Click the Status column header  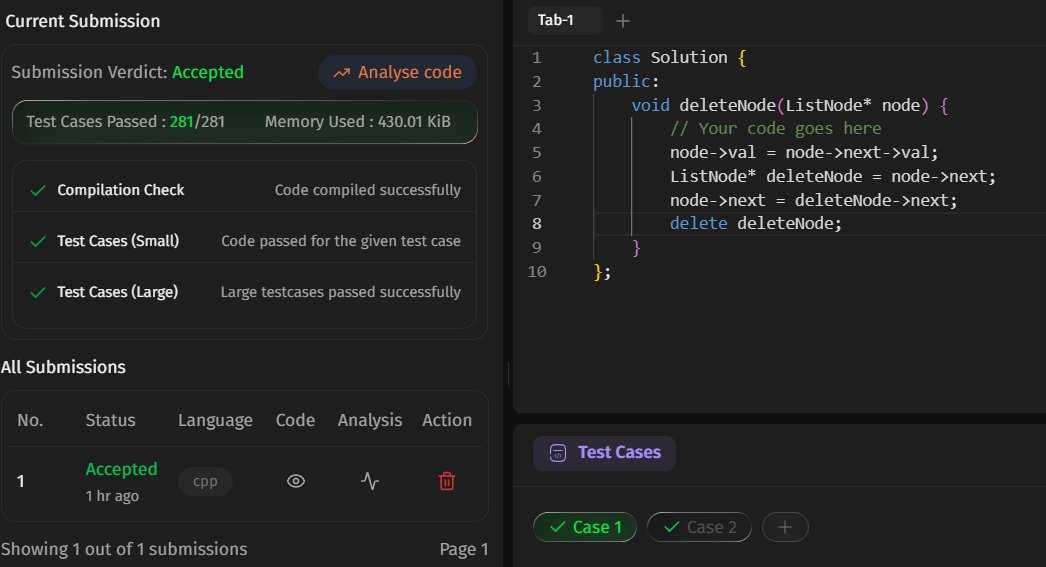(110, 420)
